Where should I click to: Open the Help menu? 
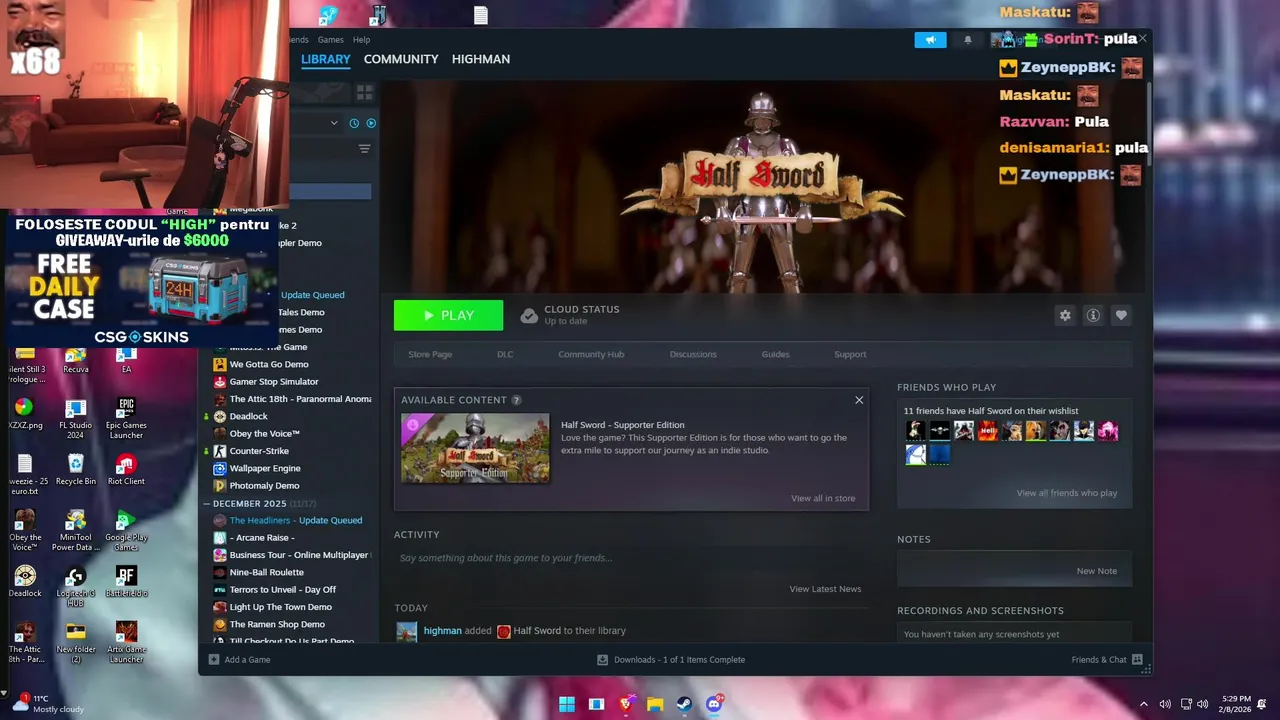click(361, 40)
